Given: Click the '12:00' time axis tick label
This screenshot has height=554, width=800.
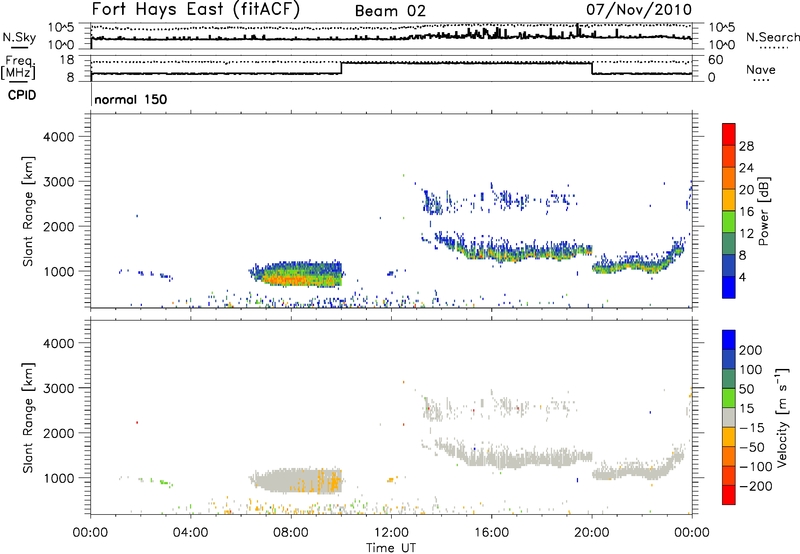Looking at the screenshot, I should click(x=391, y=533).
